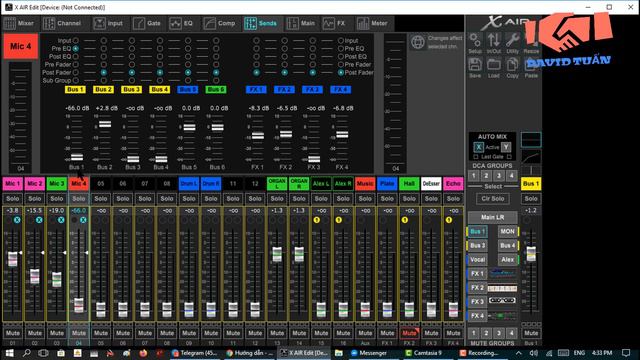
Task: Click the Bus 5 send label
Action: [x=188, y=89]
